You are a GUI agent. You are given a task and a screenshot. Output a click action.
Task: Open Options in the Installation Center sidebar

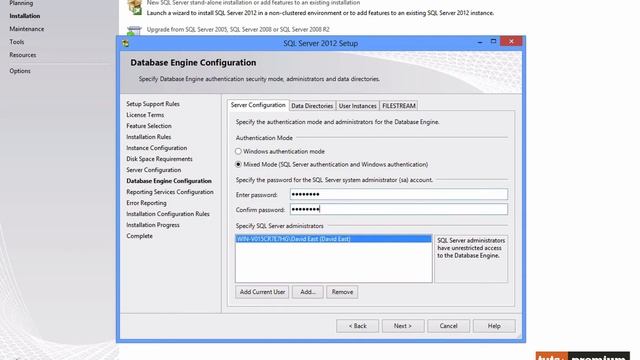(20, 71)
